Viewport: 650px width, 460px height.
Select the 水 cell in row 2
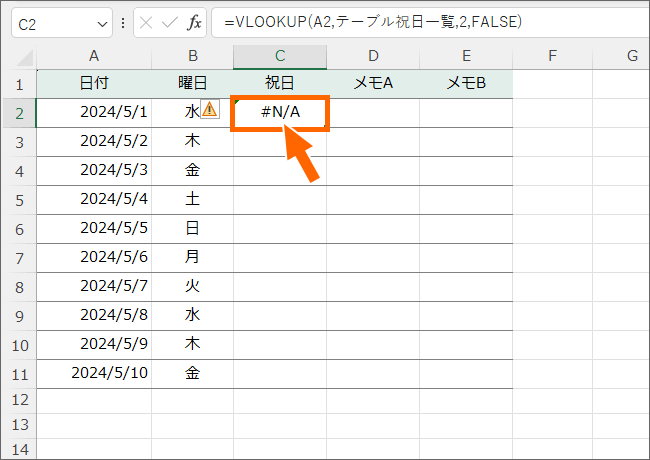[x=193, y=113]
